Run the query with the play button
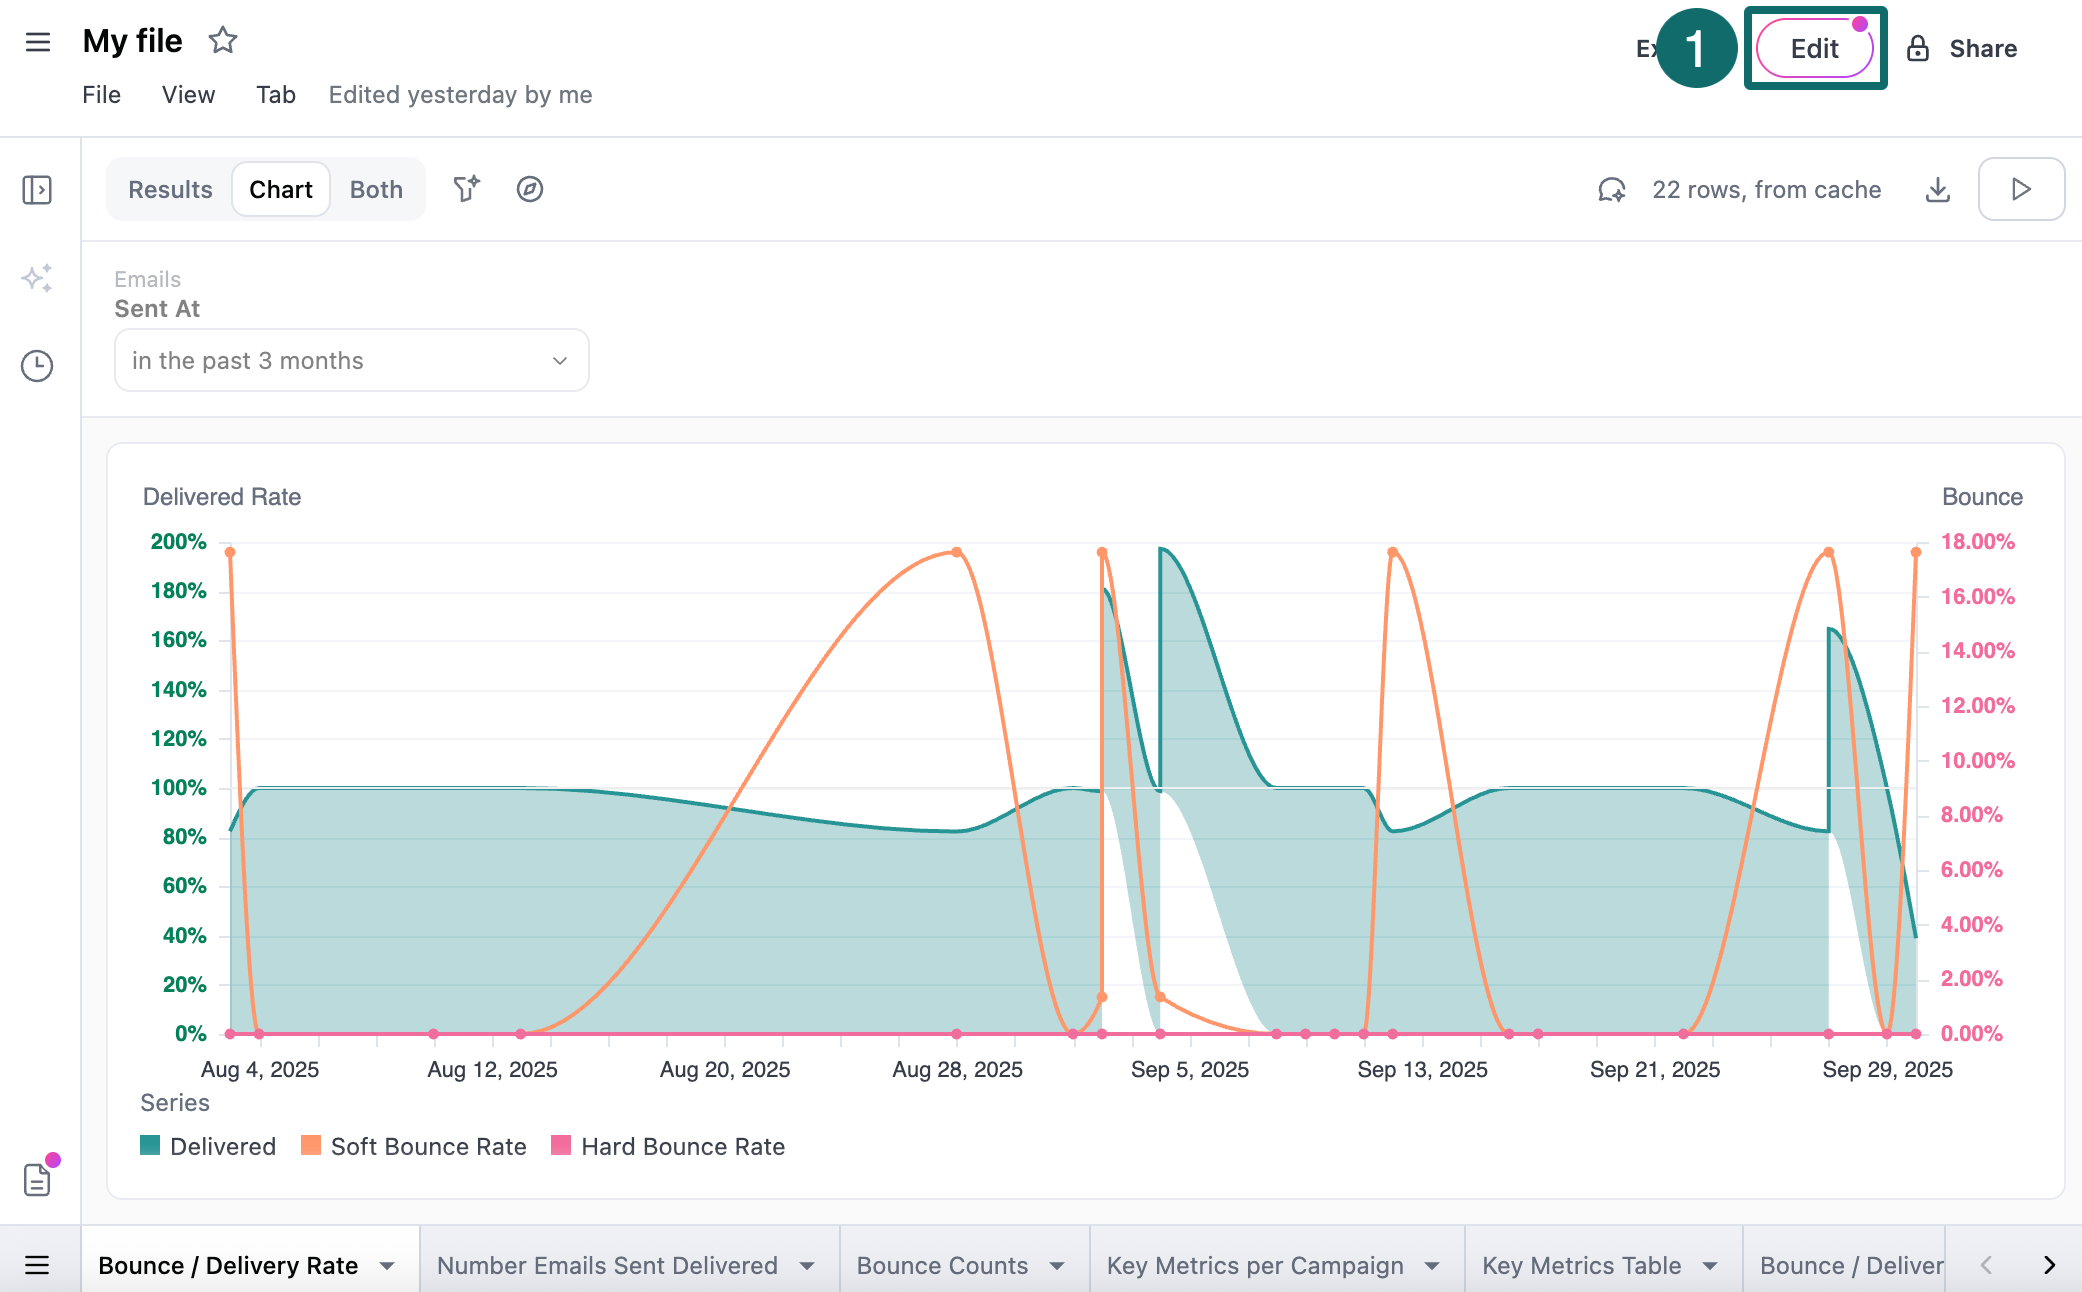 tap(2021, 189)
